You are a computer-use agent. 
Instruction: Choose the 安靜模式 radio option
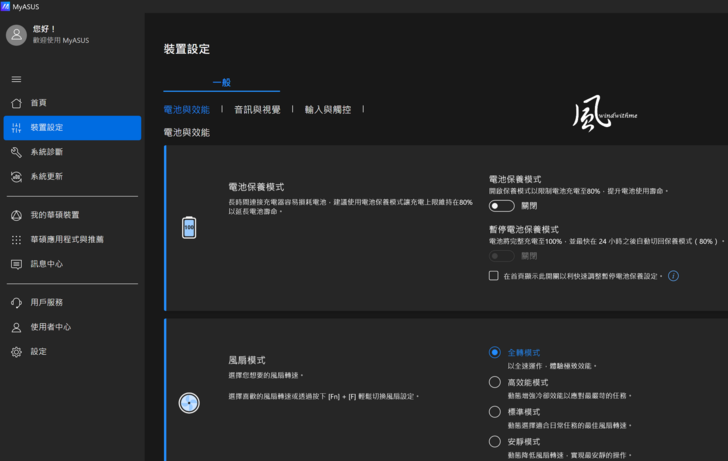tap(495, 441)
